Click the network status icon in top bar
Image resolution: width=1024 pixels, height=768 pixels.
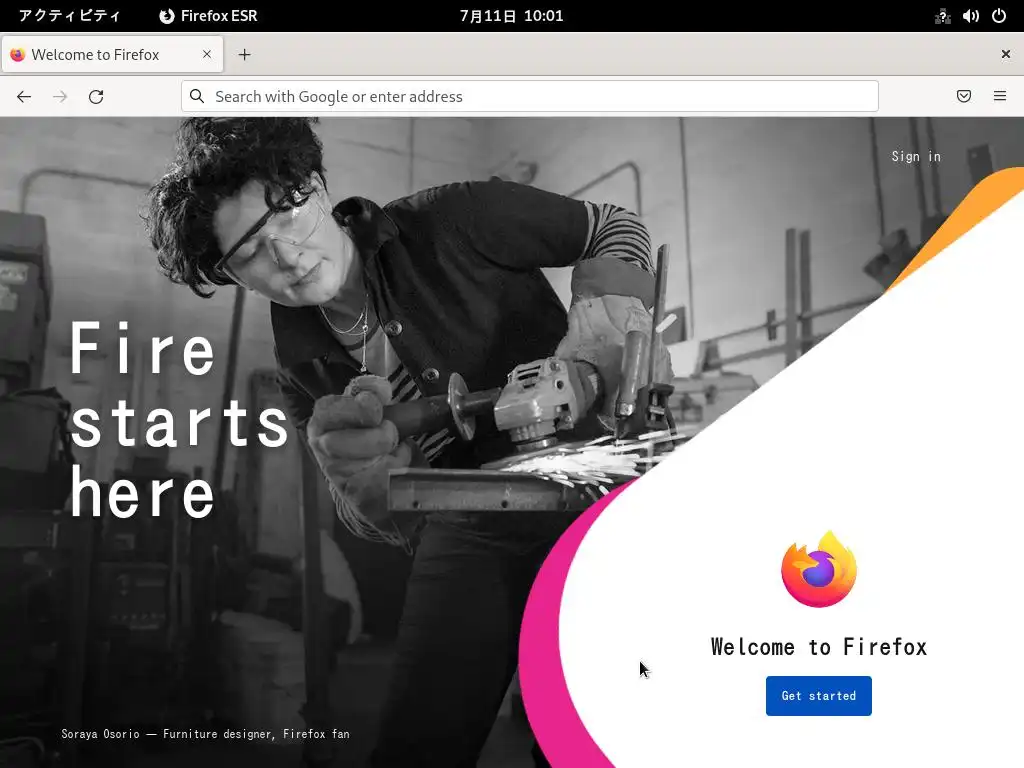tap(942, 16)
